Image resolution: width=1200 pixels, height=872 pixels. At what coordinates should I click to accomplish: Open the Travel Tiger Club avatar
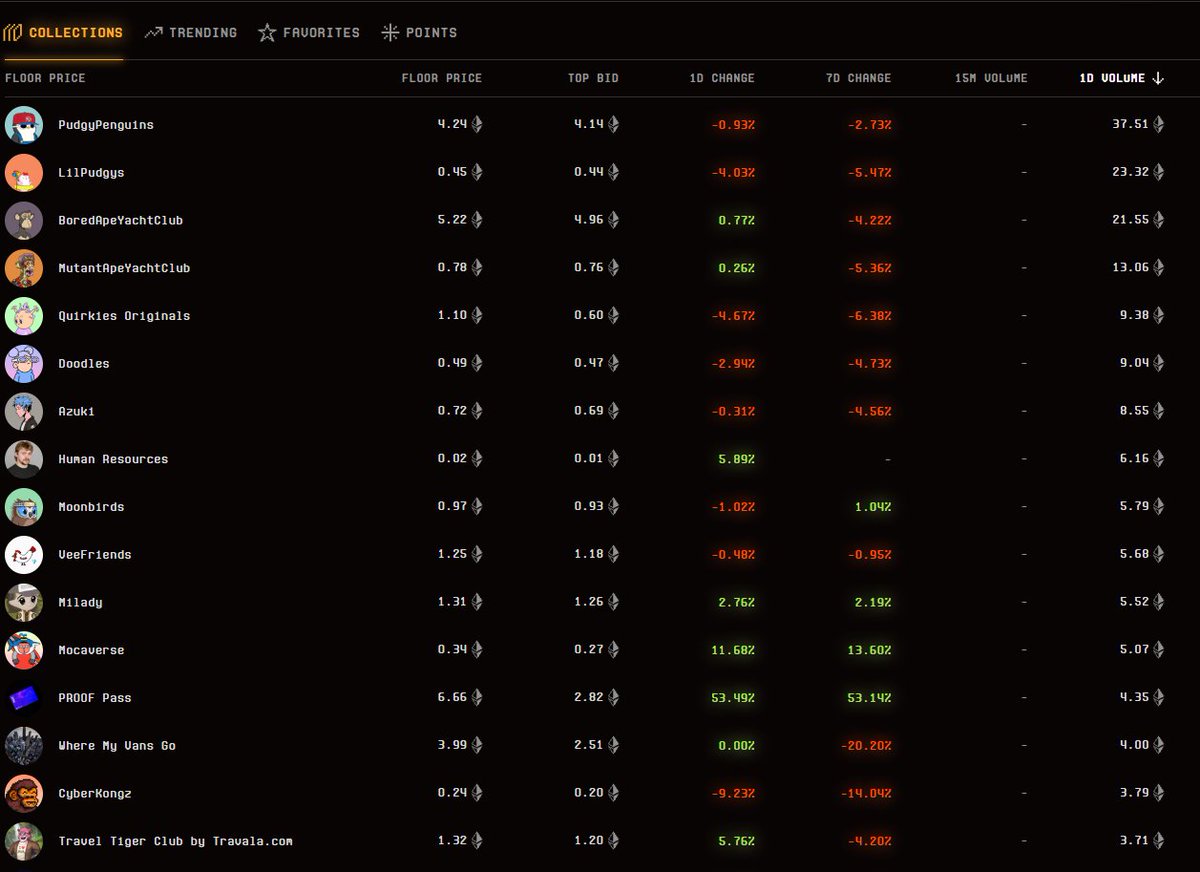24,841
